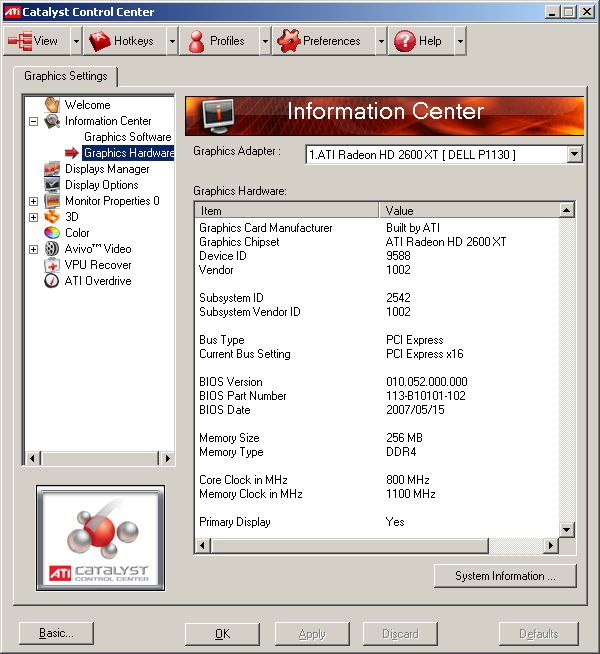Select the Memory Size row
The width and height of the screenshot is (600, 654).
(377, 438)
